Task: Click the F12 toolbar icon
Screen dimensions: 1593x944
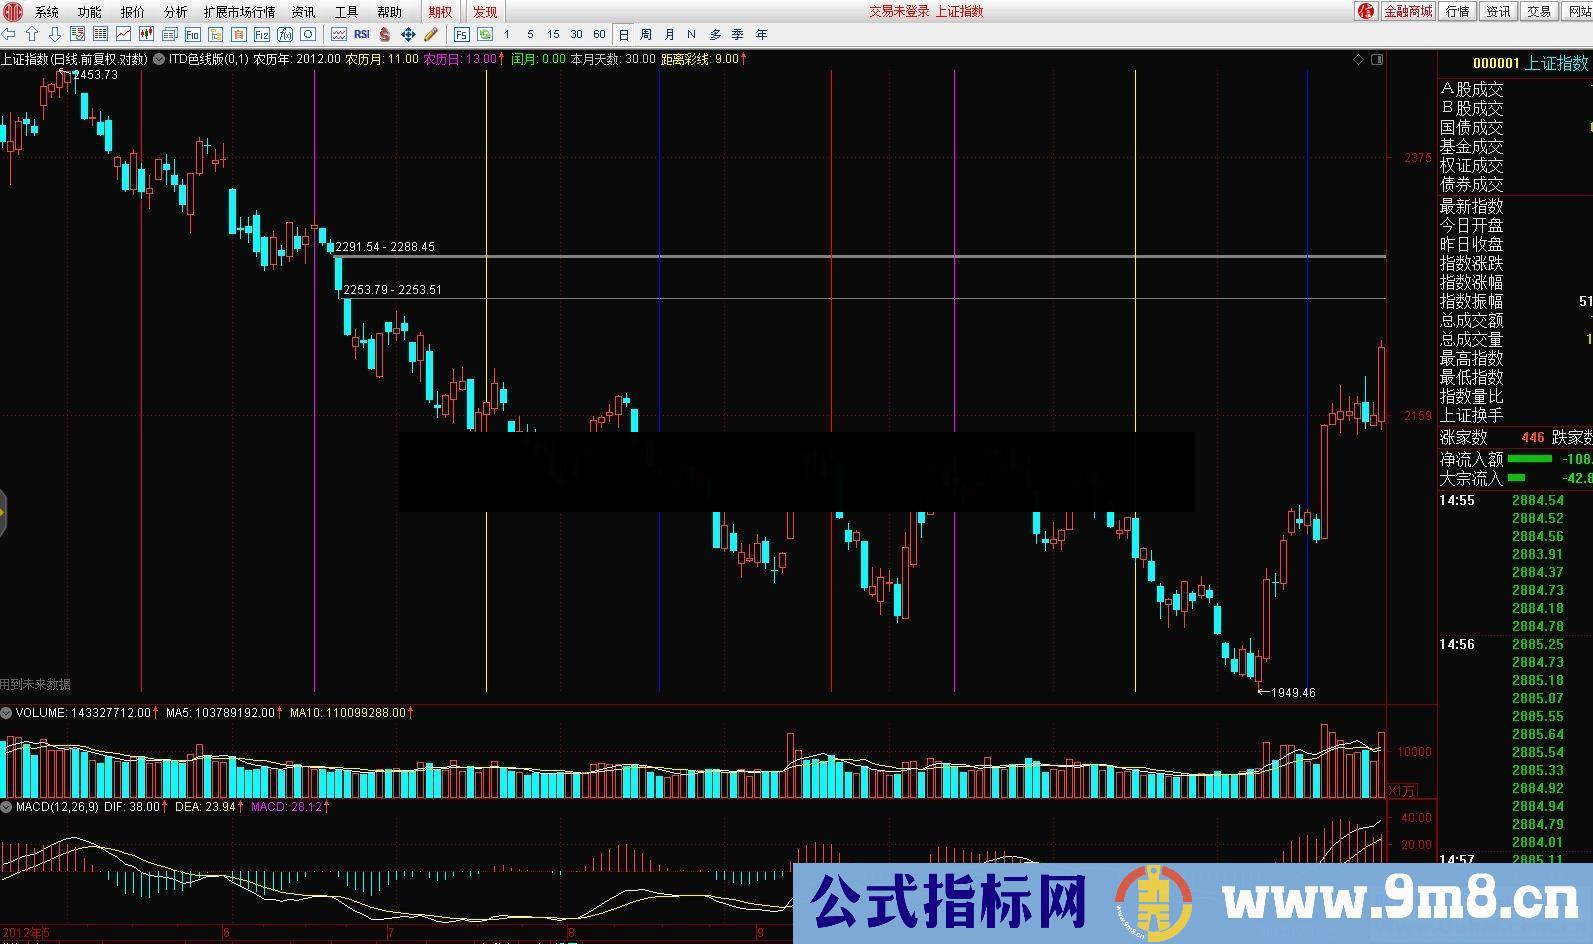Action: tap(261, 34)
